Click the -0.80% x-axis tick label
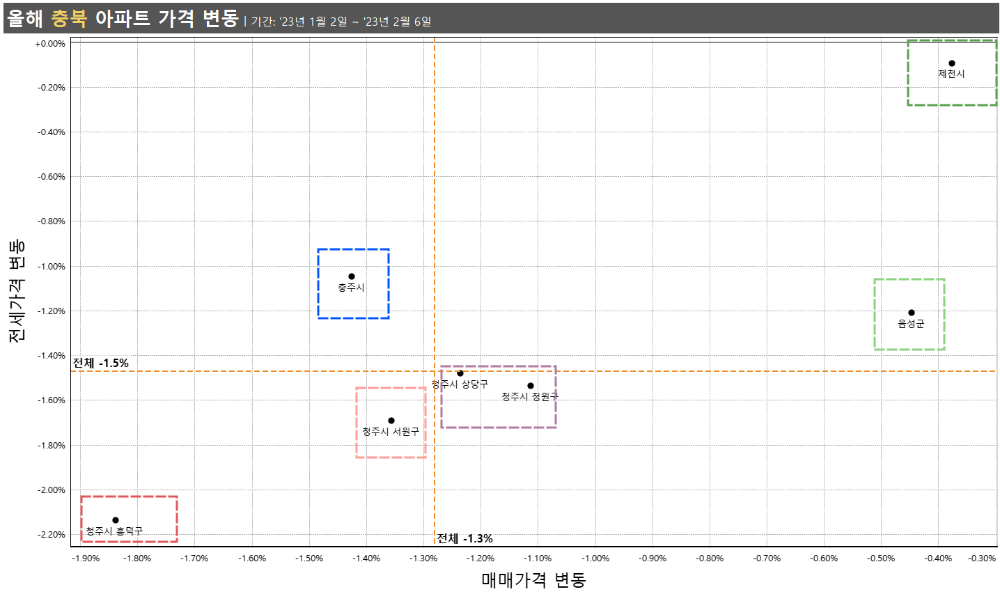This screenshot has height=592, width=1000. click(710, 558)
